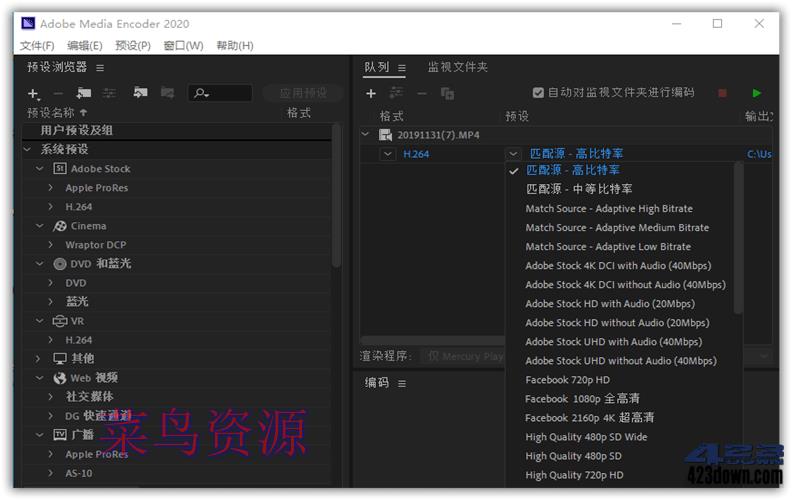The image size is (792, 500).
Task: Create a new preset group folder
Action: (x=84, y=93)
